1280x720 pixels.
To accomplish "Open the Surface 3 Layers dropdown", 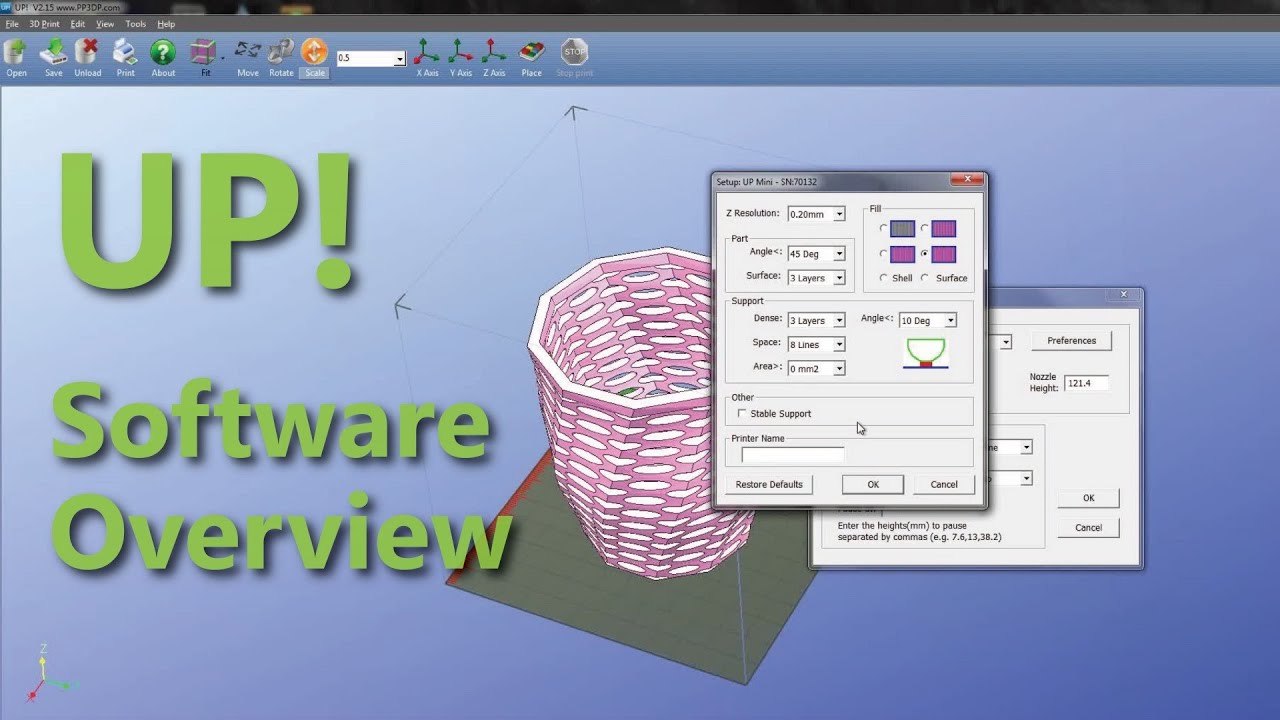I will [839, 278].
